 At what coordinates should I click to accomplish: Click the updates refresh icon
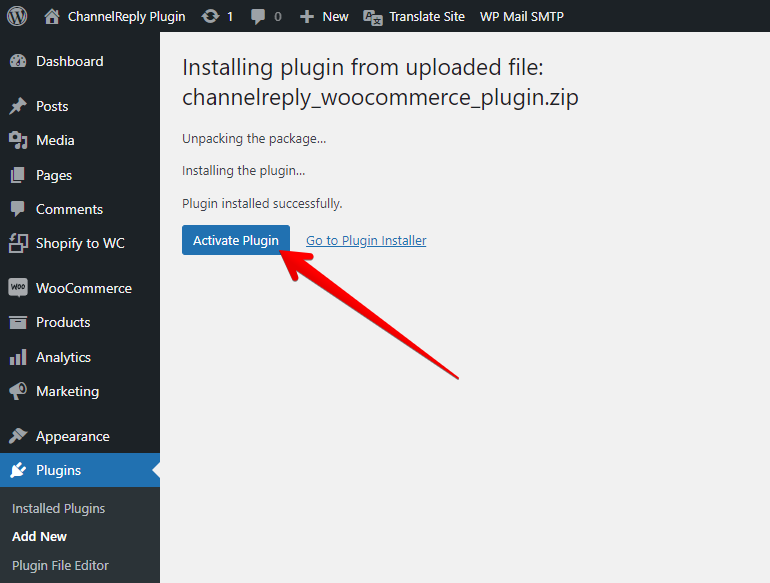pos(210,17)
